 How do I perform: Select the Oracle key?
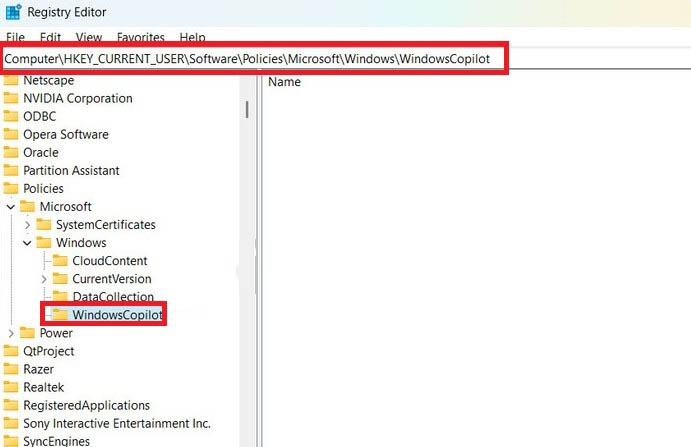pos(41,153)
